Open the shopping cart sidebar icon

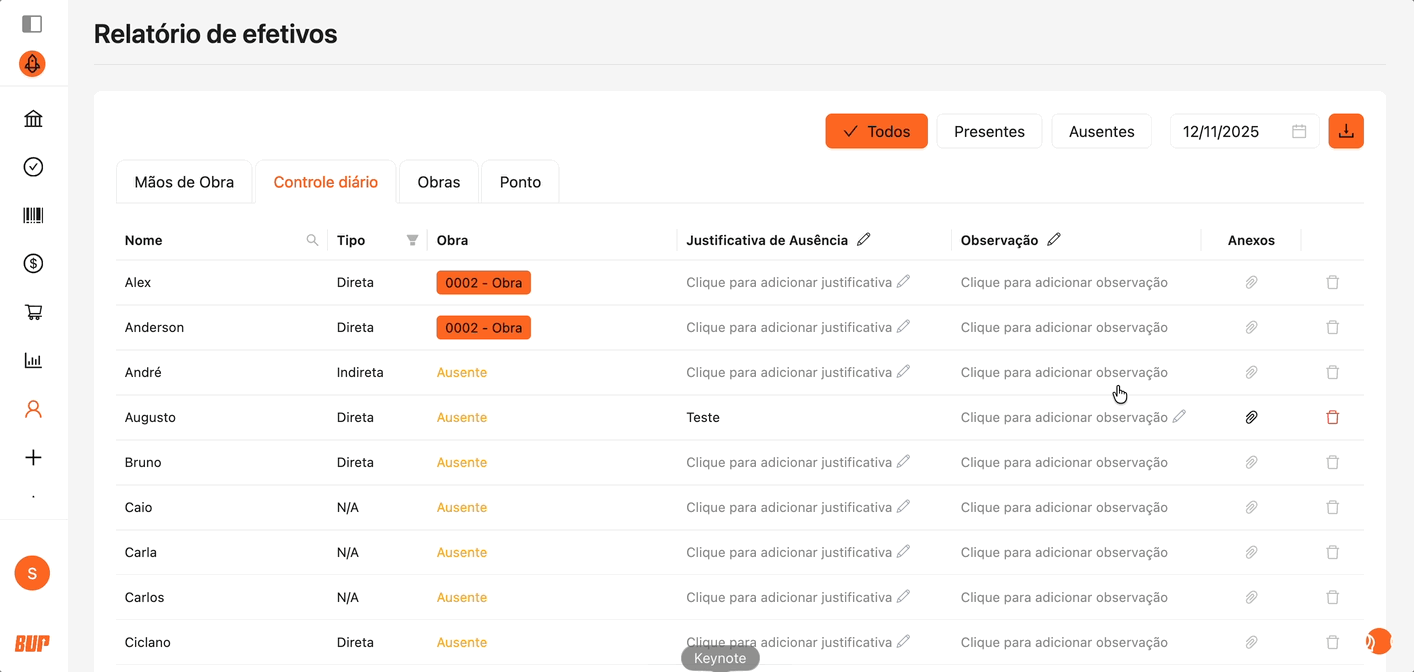point(33,312)
